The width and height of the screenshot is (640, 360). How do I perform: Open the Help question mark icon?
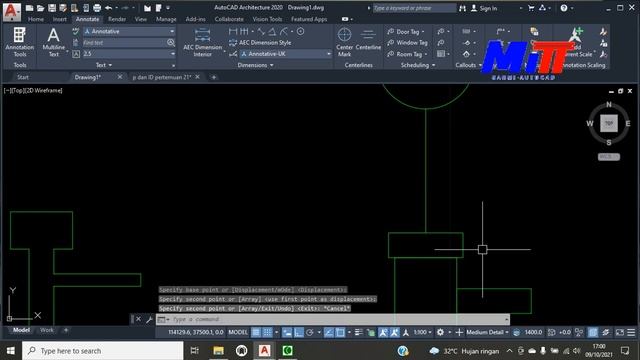point(564,8)
